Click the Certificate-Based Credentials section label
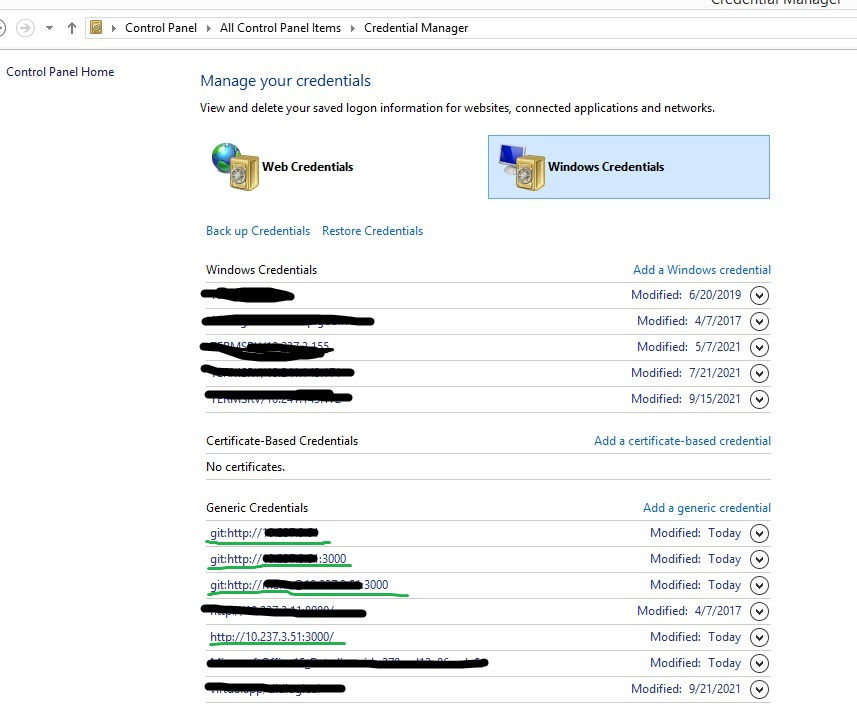 click(282, 441)
